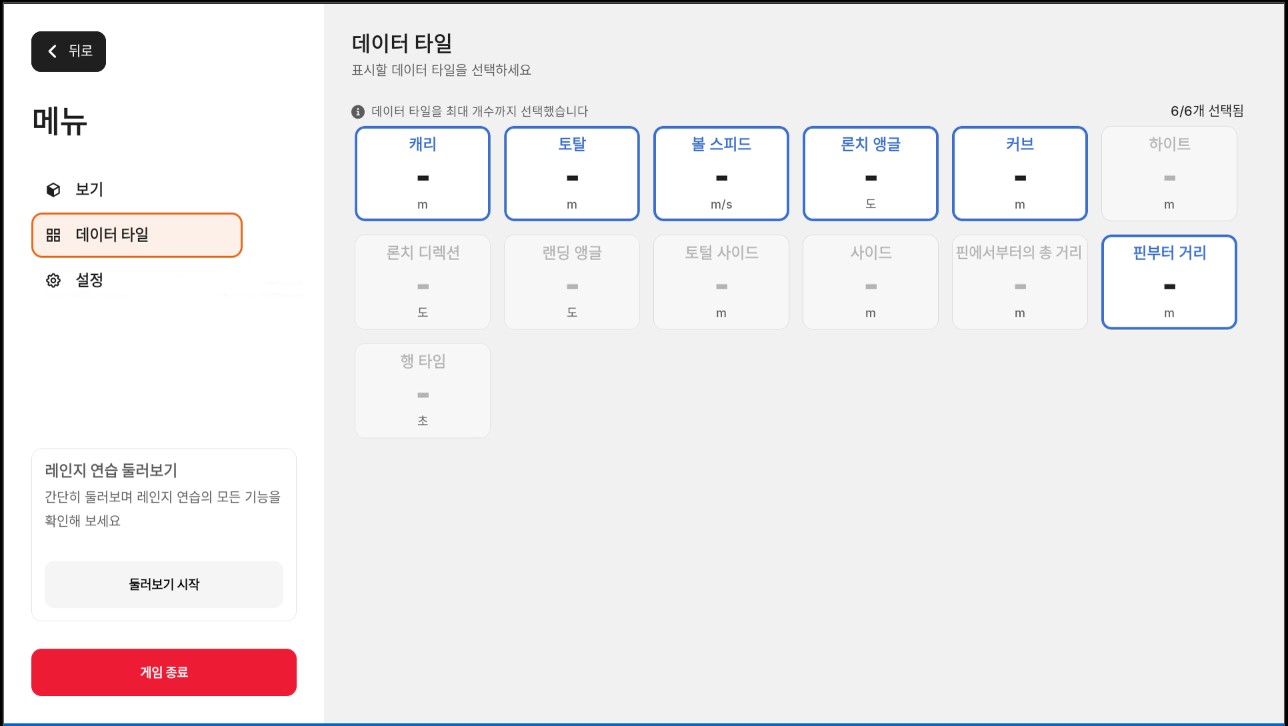Deselect the 캐리 data tile
This screenshot has width=1288, height=726.
point(422,174)
